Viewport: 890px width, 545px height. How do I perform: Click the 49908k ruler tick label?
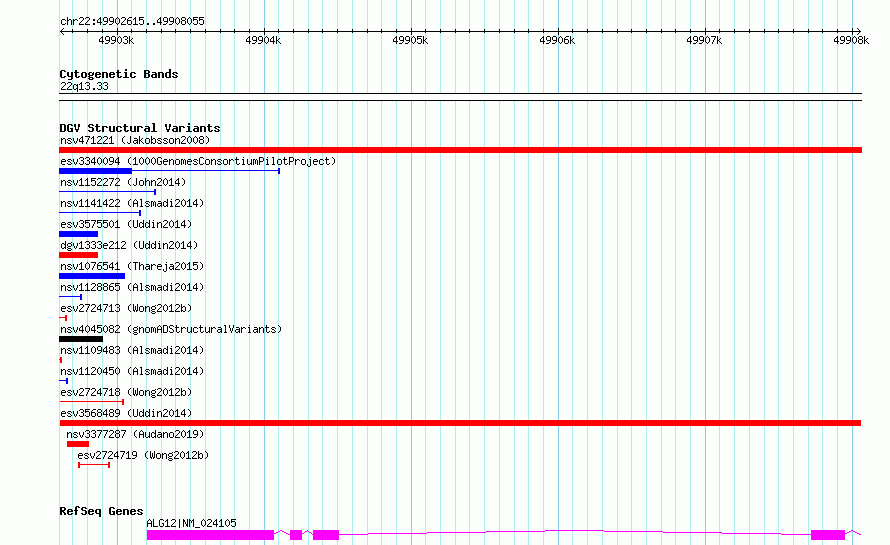click(x=851, y=40)
